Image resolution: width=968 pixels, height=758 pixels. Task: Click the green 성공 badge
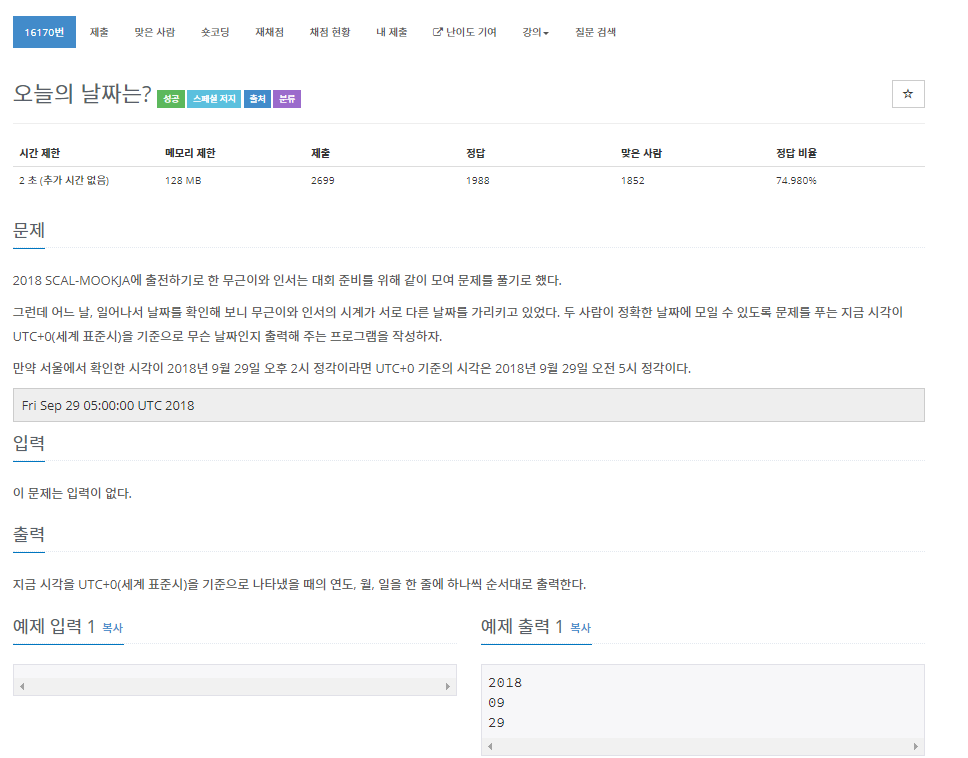[x=171, y=99]
